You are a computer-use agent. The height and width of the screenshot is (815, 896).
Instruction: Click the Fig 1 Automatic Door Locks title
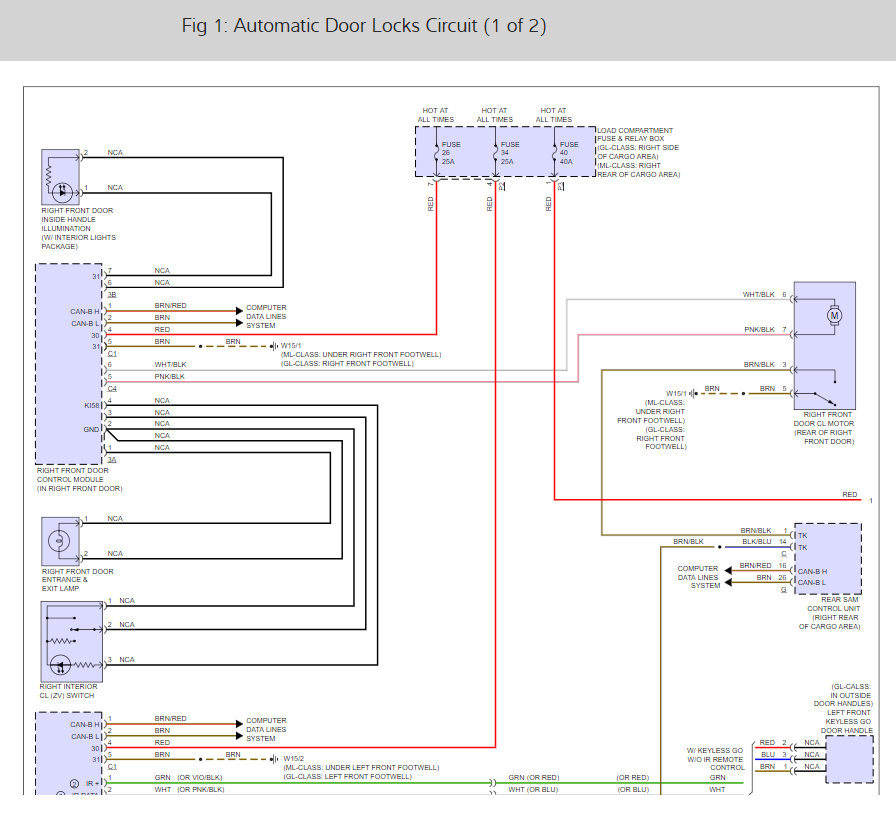point(364,26)
